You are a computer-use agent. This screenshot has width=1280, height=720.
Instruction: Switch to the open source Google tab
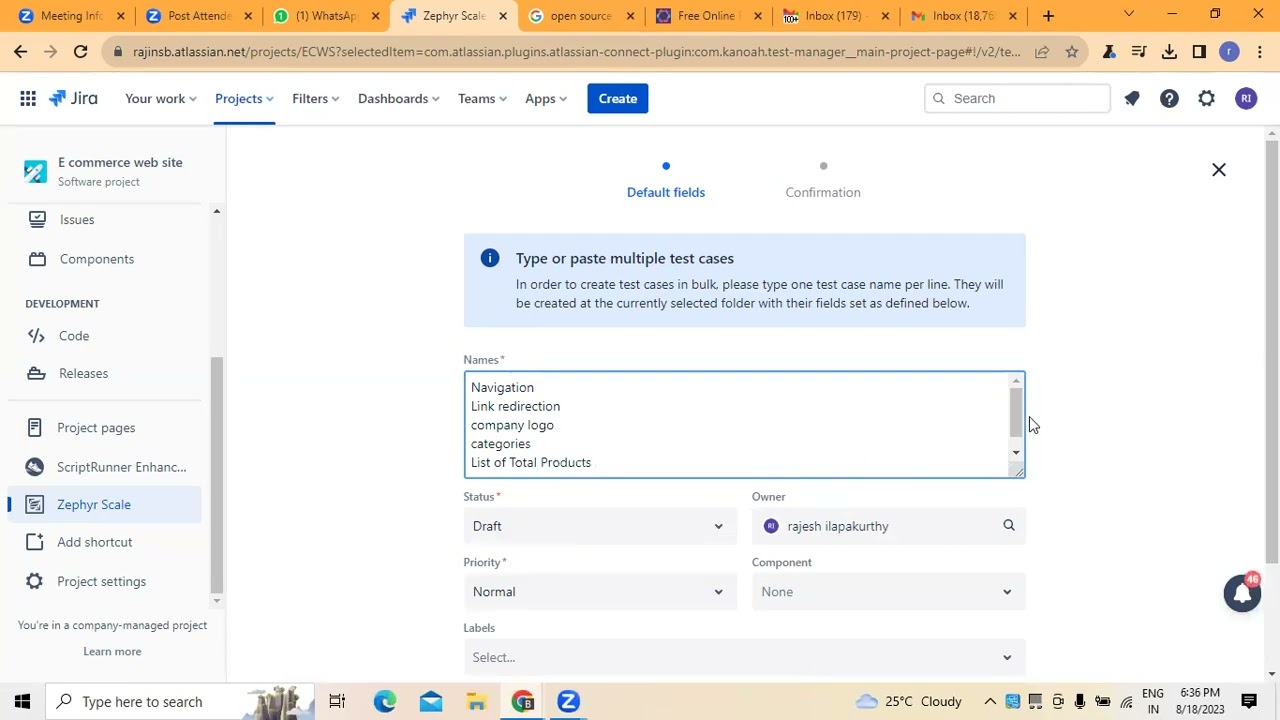580,16
